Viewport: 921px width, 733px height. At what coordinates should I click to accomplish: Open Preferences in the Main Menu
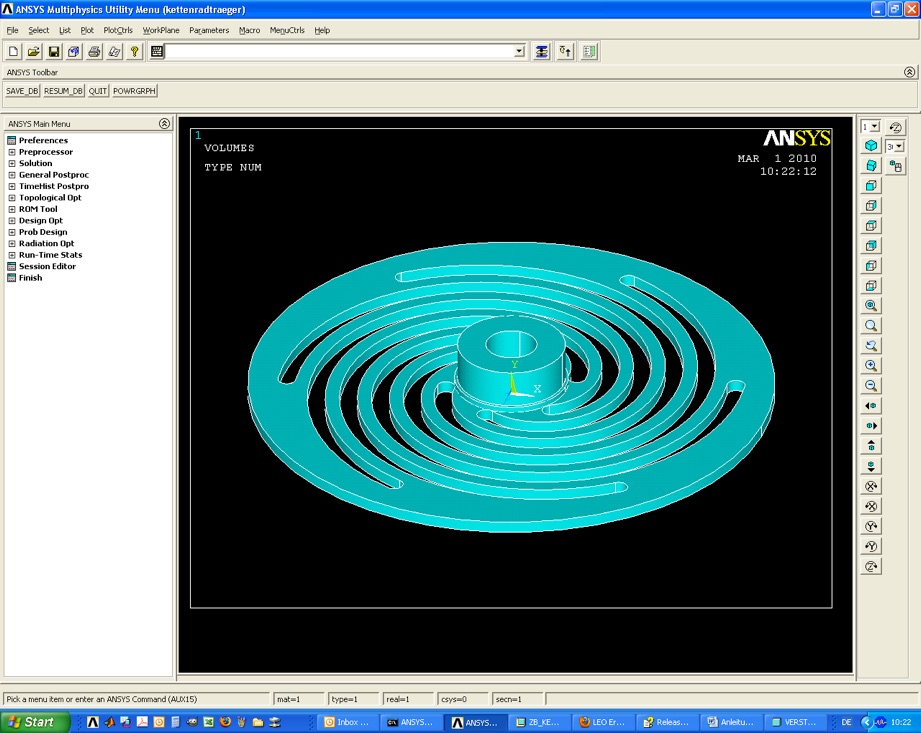43,140
